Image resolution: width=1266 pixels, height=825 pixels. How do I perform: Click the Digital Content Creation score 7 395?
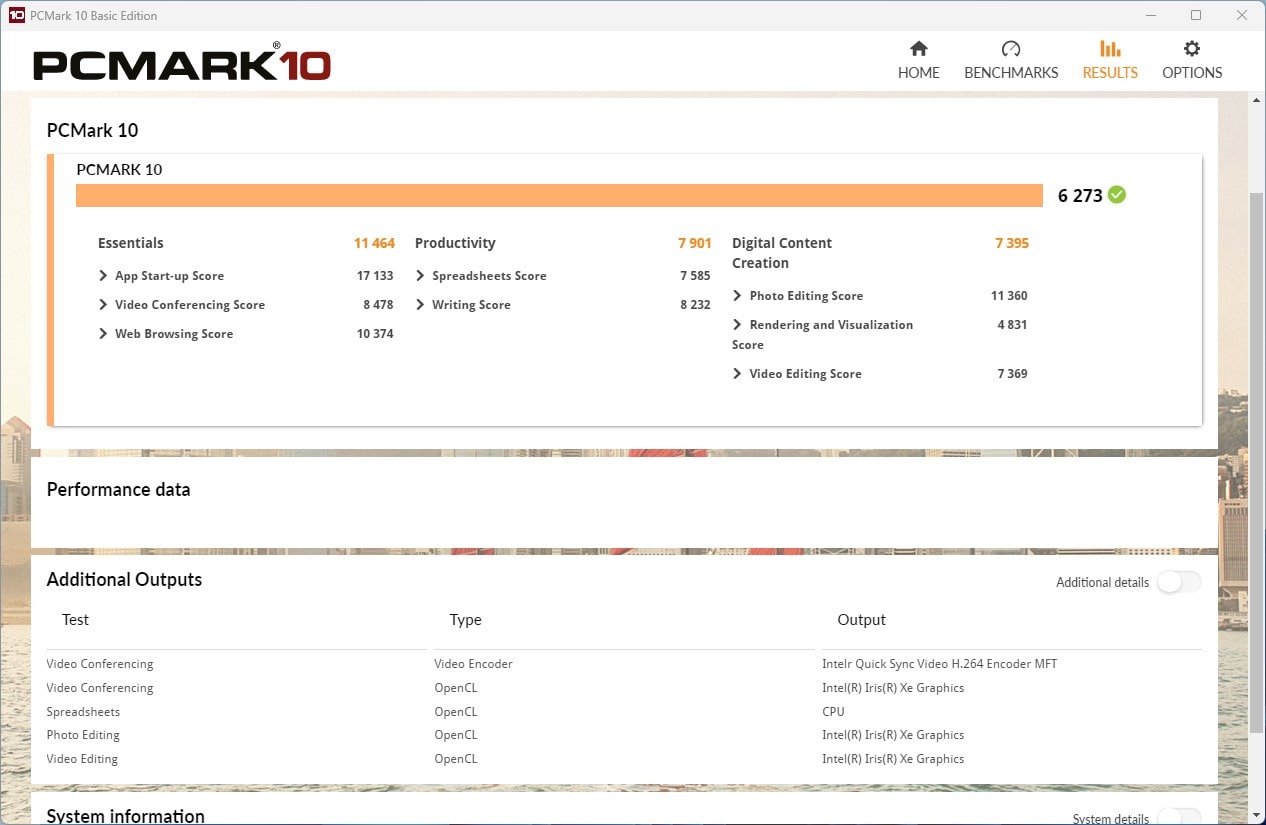coord(1012,243)
